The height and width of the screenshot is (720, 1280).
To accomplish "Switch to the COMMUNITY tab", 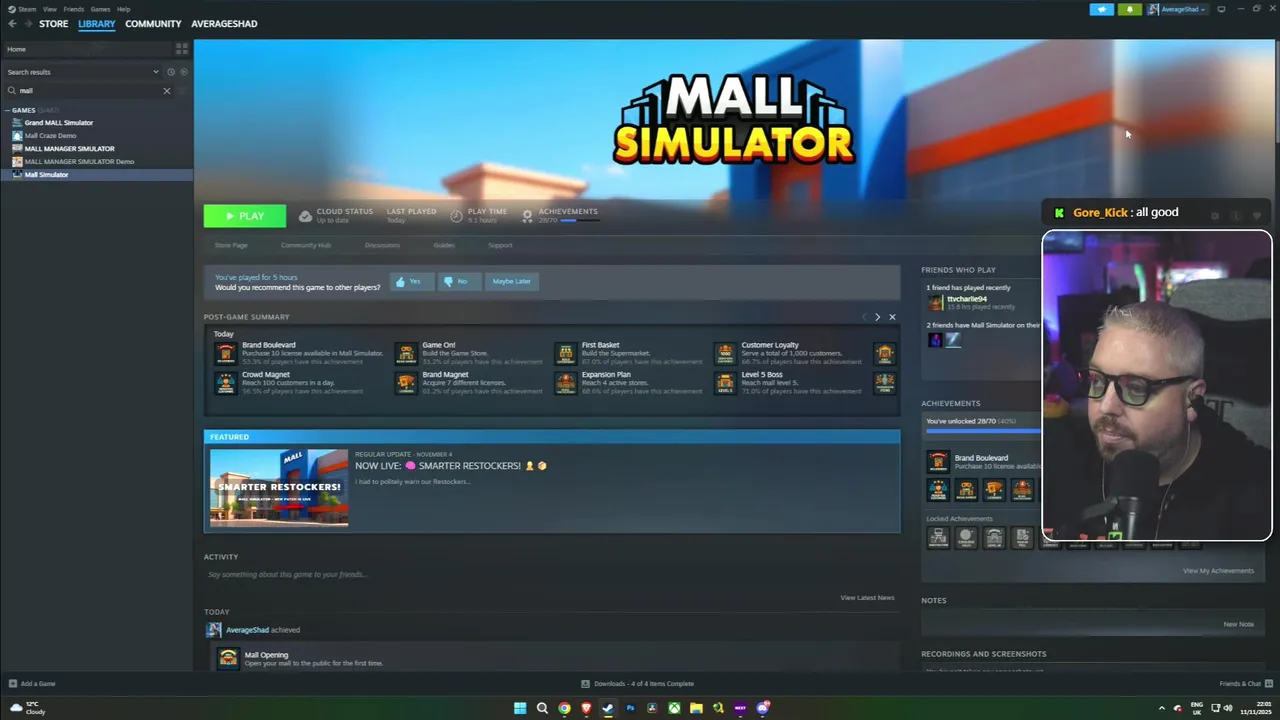I will pos(153,24).
